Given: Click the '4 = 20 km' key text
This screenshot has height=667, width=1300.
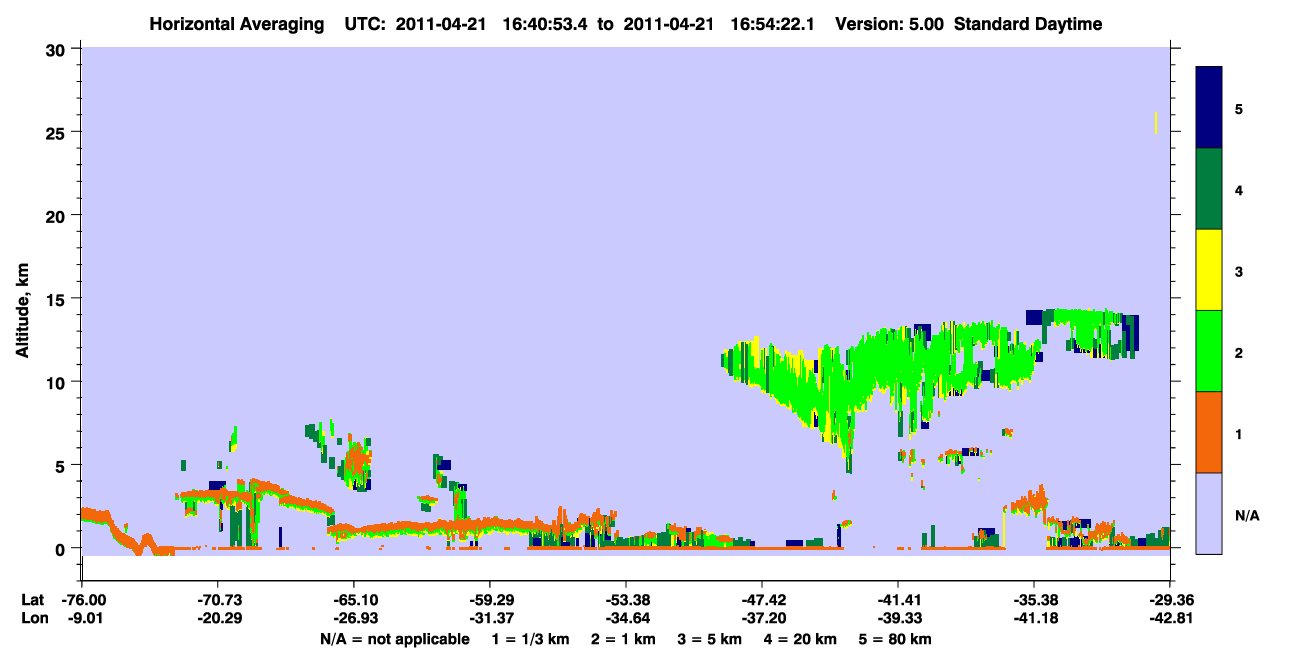Looking at the screenshot, I should click(801, 639).
